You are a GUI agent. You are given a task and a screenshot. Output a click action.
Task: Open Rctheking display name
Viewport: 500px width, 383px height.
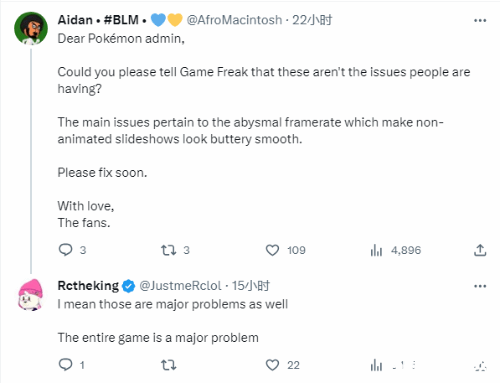pos(88,286)
